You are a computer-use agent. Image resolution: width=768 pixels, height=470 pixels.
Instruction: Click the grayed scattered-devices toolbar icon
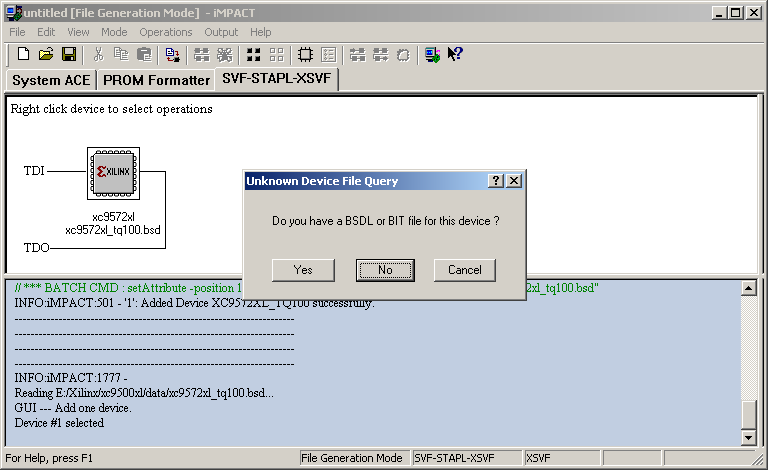(x=224, y=54)
